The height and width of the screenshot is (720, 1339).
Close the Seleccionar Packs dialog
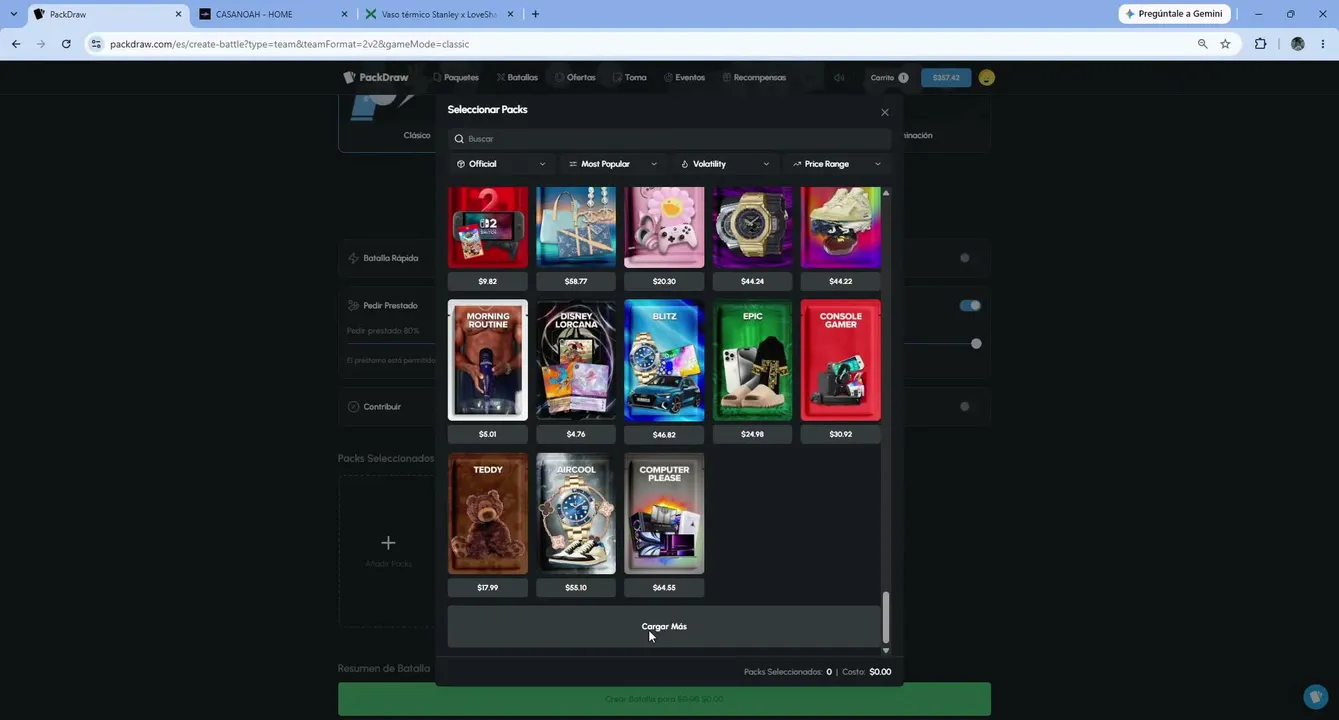[x=885, y=112]
